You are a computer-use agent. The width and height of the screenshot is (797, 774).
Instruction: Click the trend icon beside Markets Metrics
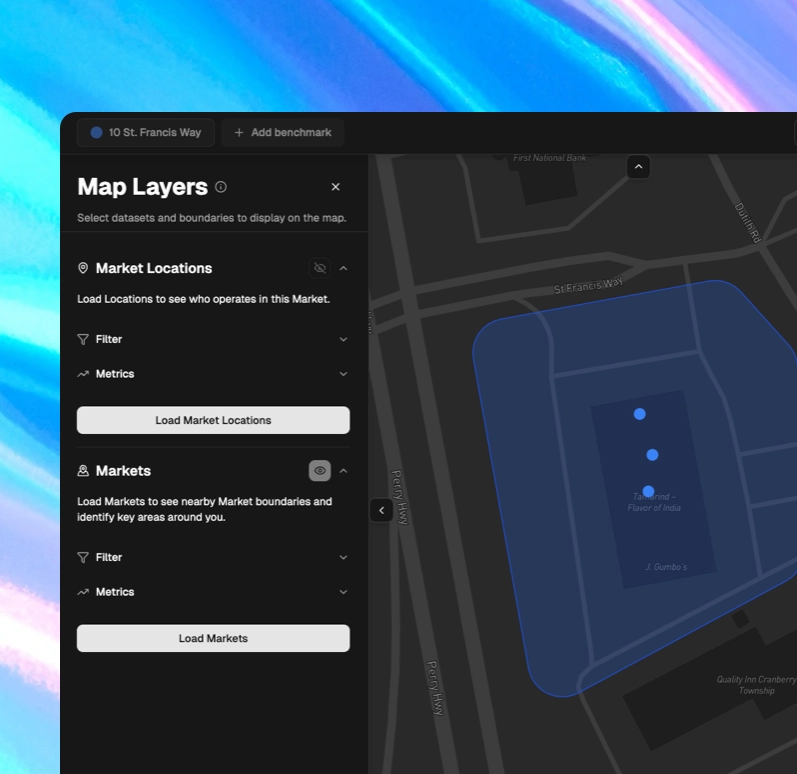[83, 592]
